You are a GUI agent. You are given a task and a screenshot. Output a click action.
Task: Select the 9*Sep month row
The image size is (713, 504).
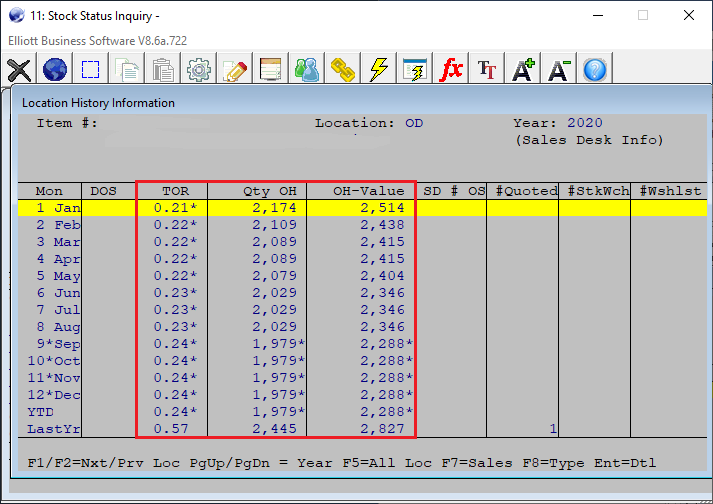pyautogui.click(x=362, y=344)
